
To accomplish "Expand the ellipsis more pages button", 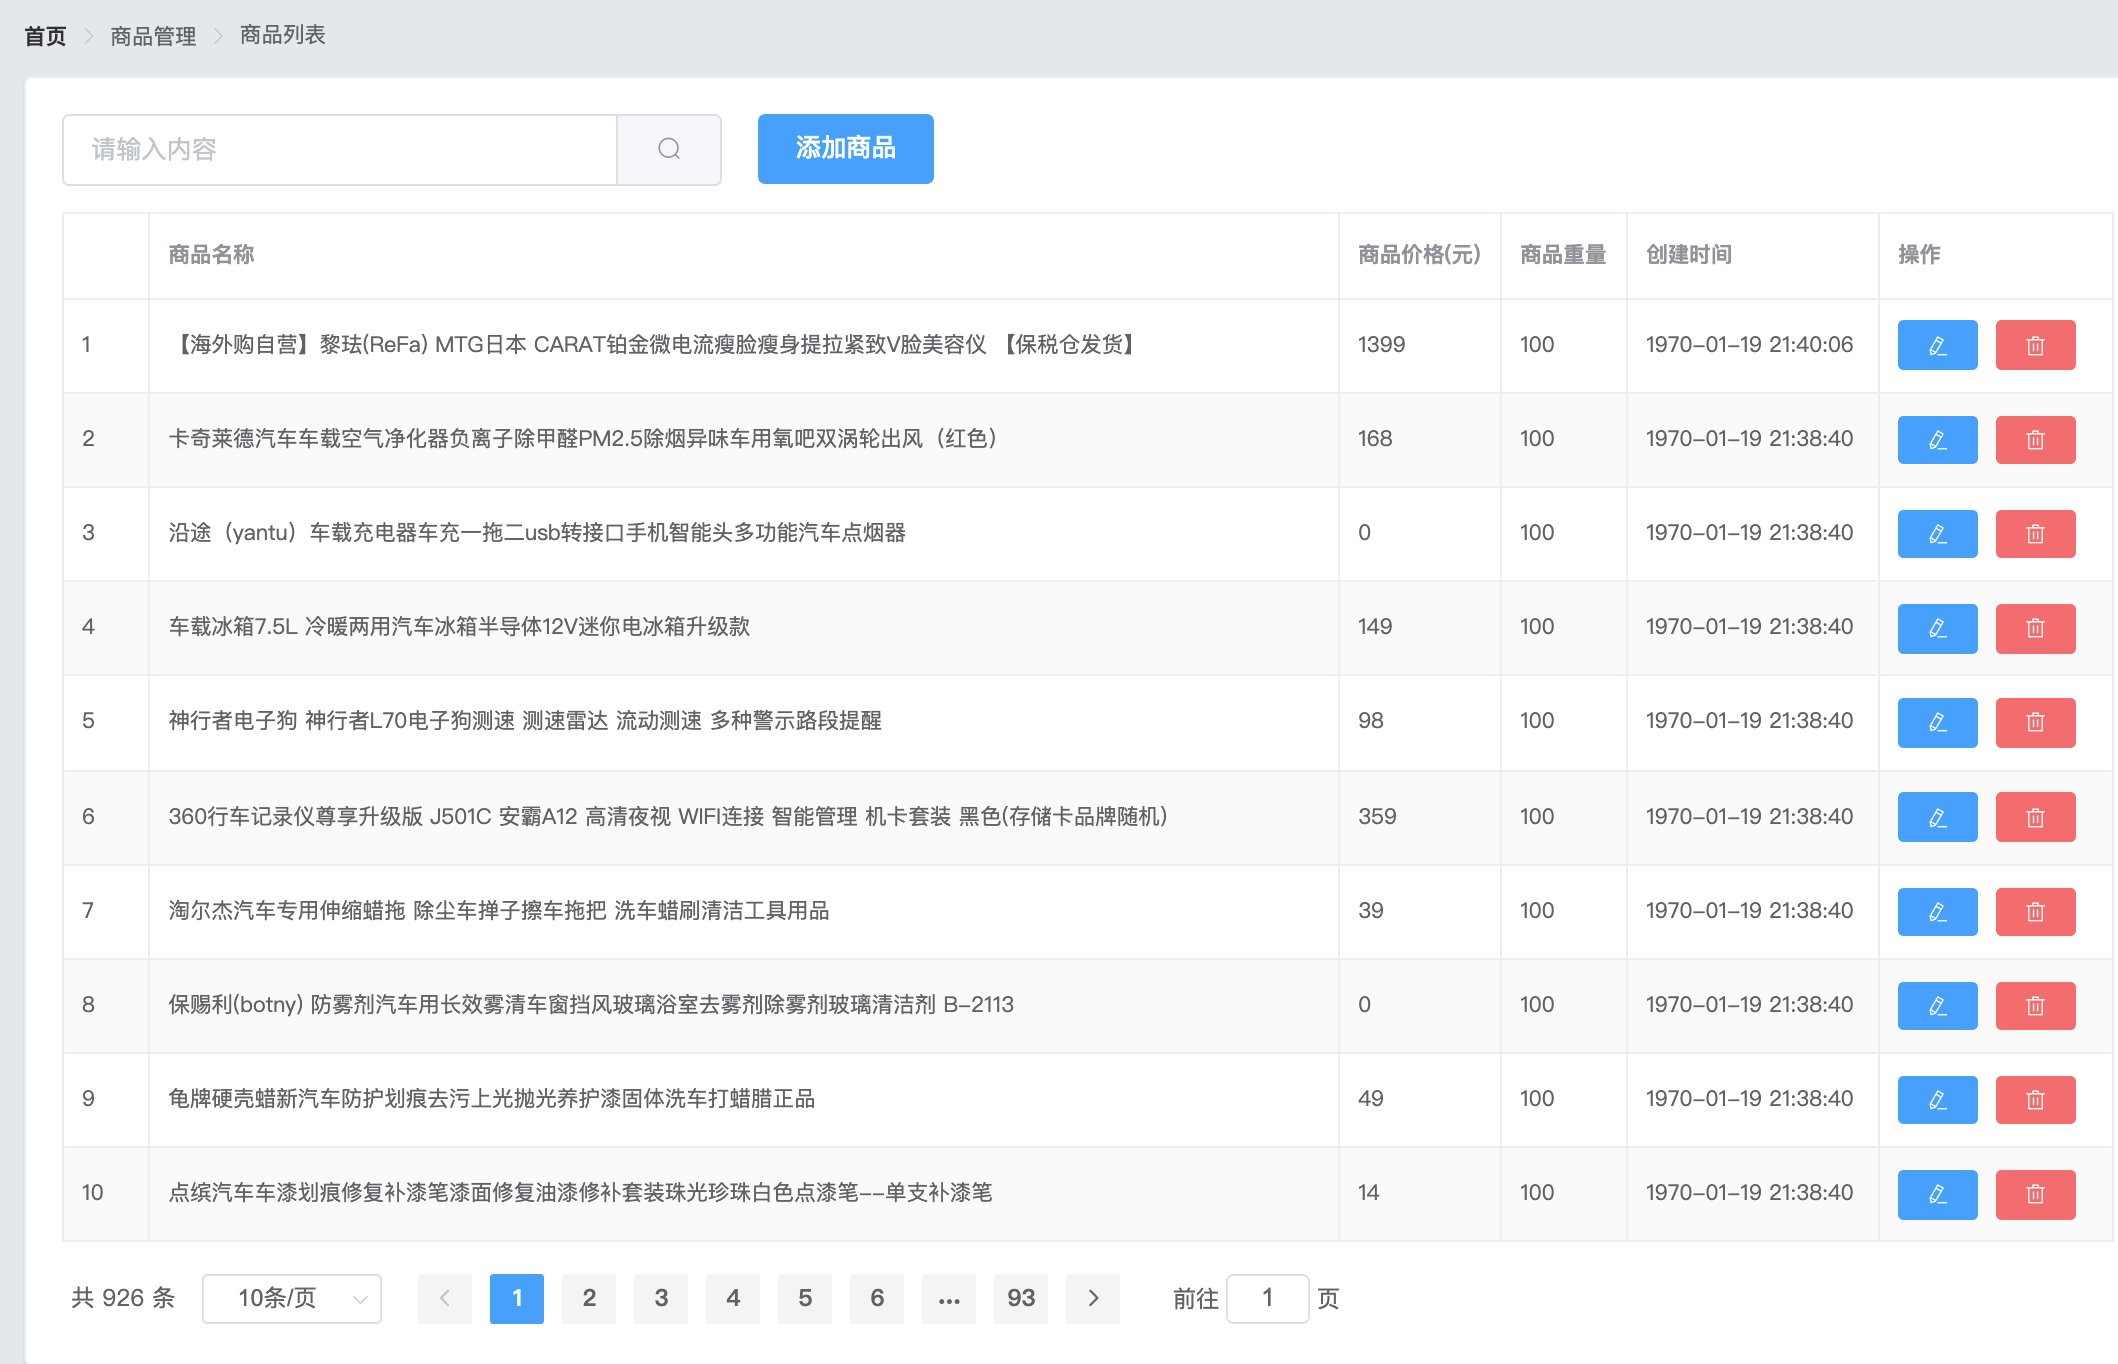I will (948, 1298).
